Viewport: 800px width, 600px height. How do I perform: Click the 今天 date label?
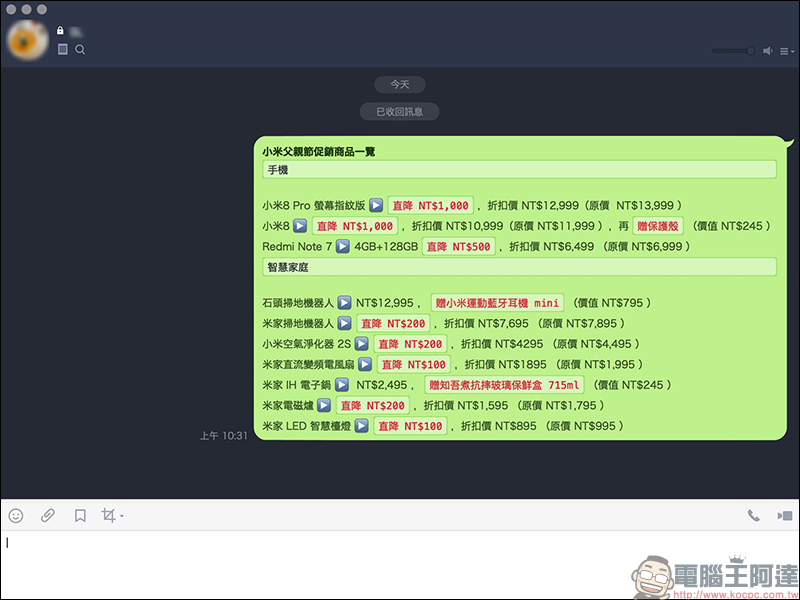[x=400, y=84]
